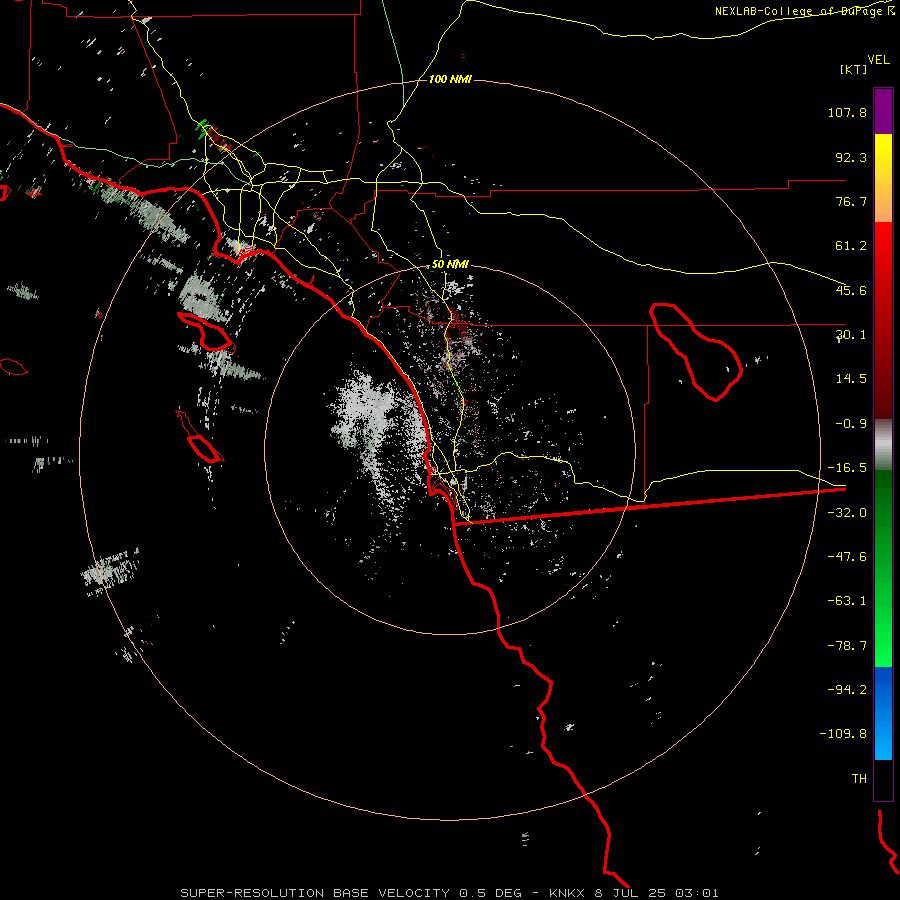This screenshot has height=900, width=900.
Task: Select the 61.2 scale value
Action: [x=851, y=246]
